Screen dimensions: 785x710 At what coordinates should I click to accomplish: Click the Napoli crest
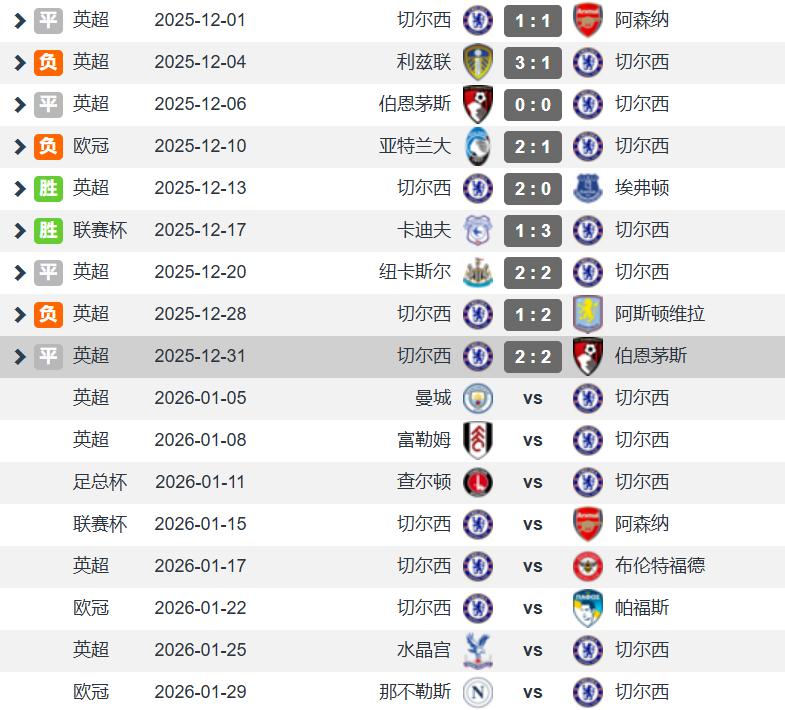478,692
